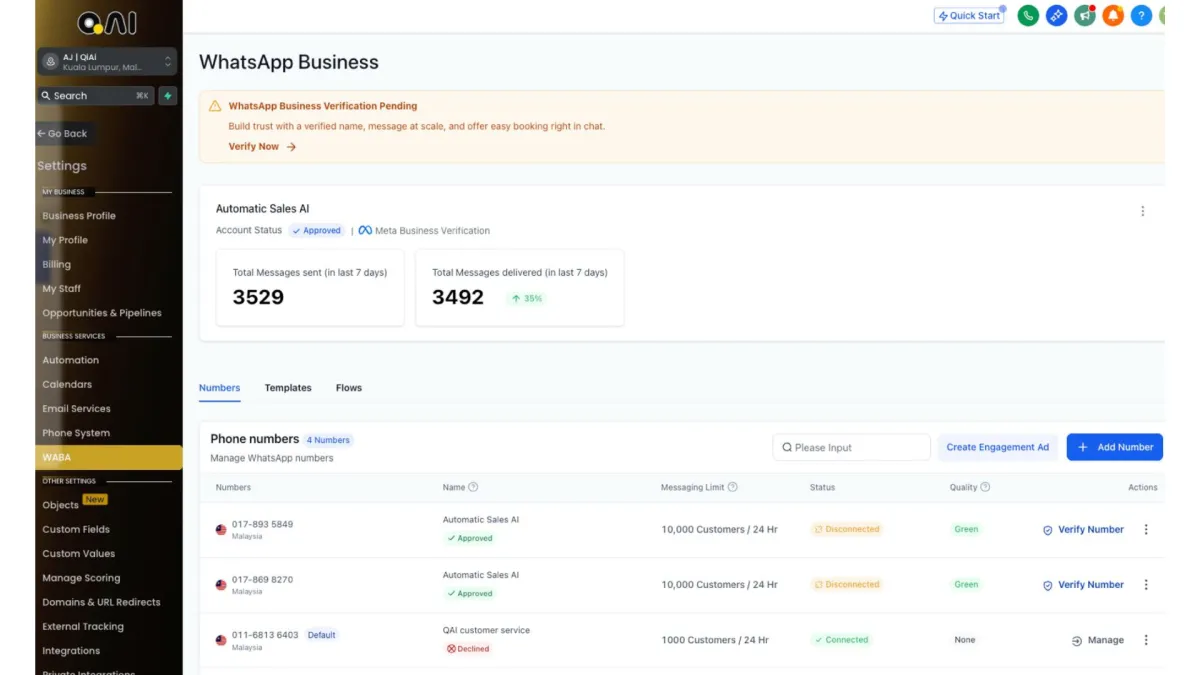This screenshot has width=1200, height=675.
Task: Click the help icon next to Messaging Limit
Action: tap(733, 487)
